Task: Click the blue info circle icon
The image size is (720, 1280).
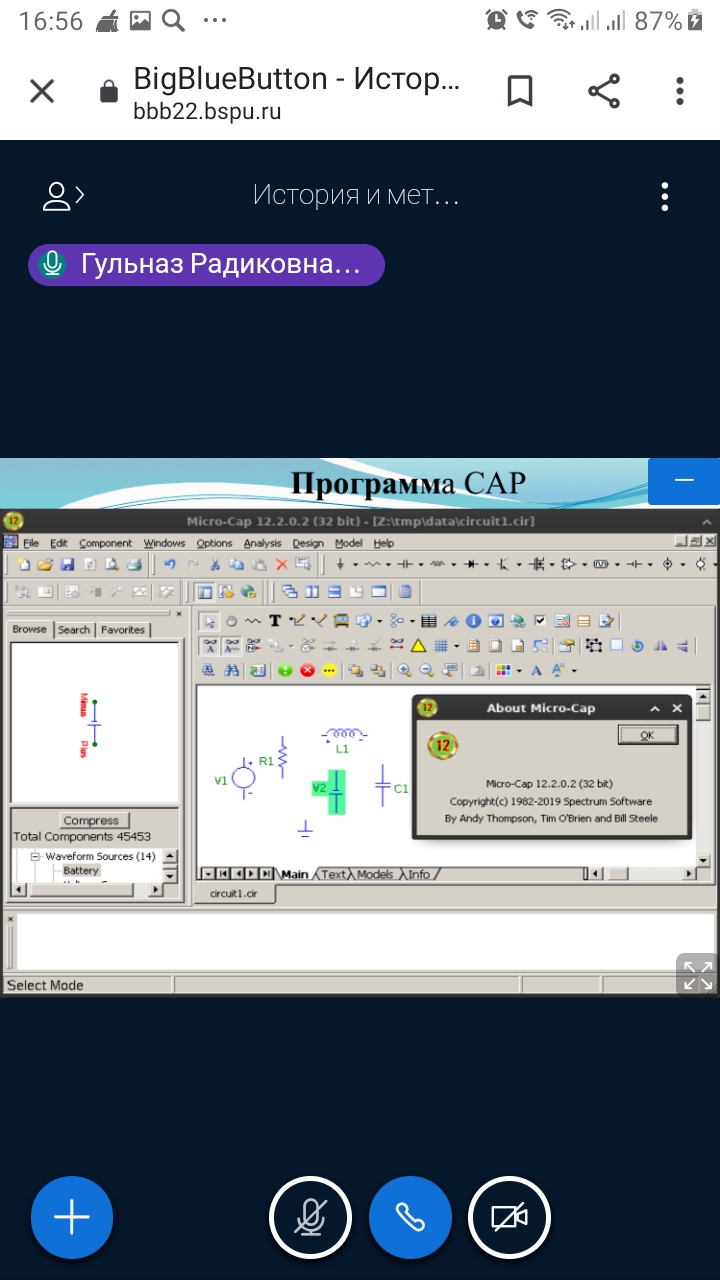Action: [474, 621]
